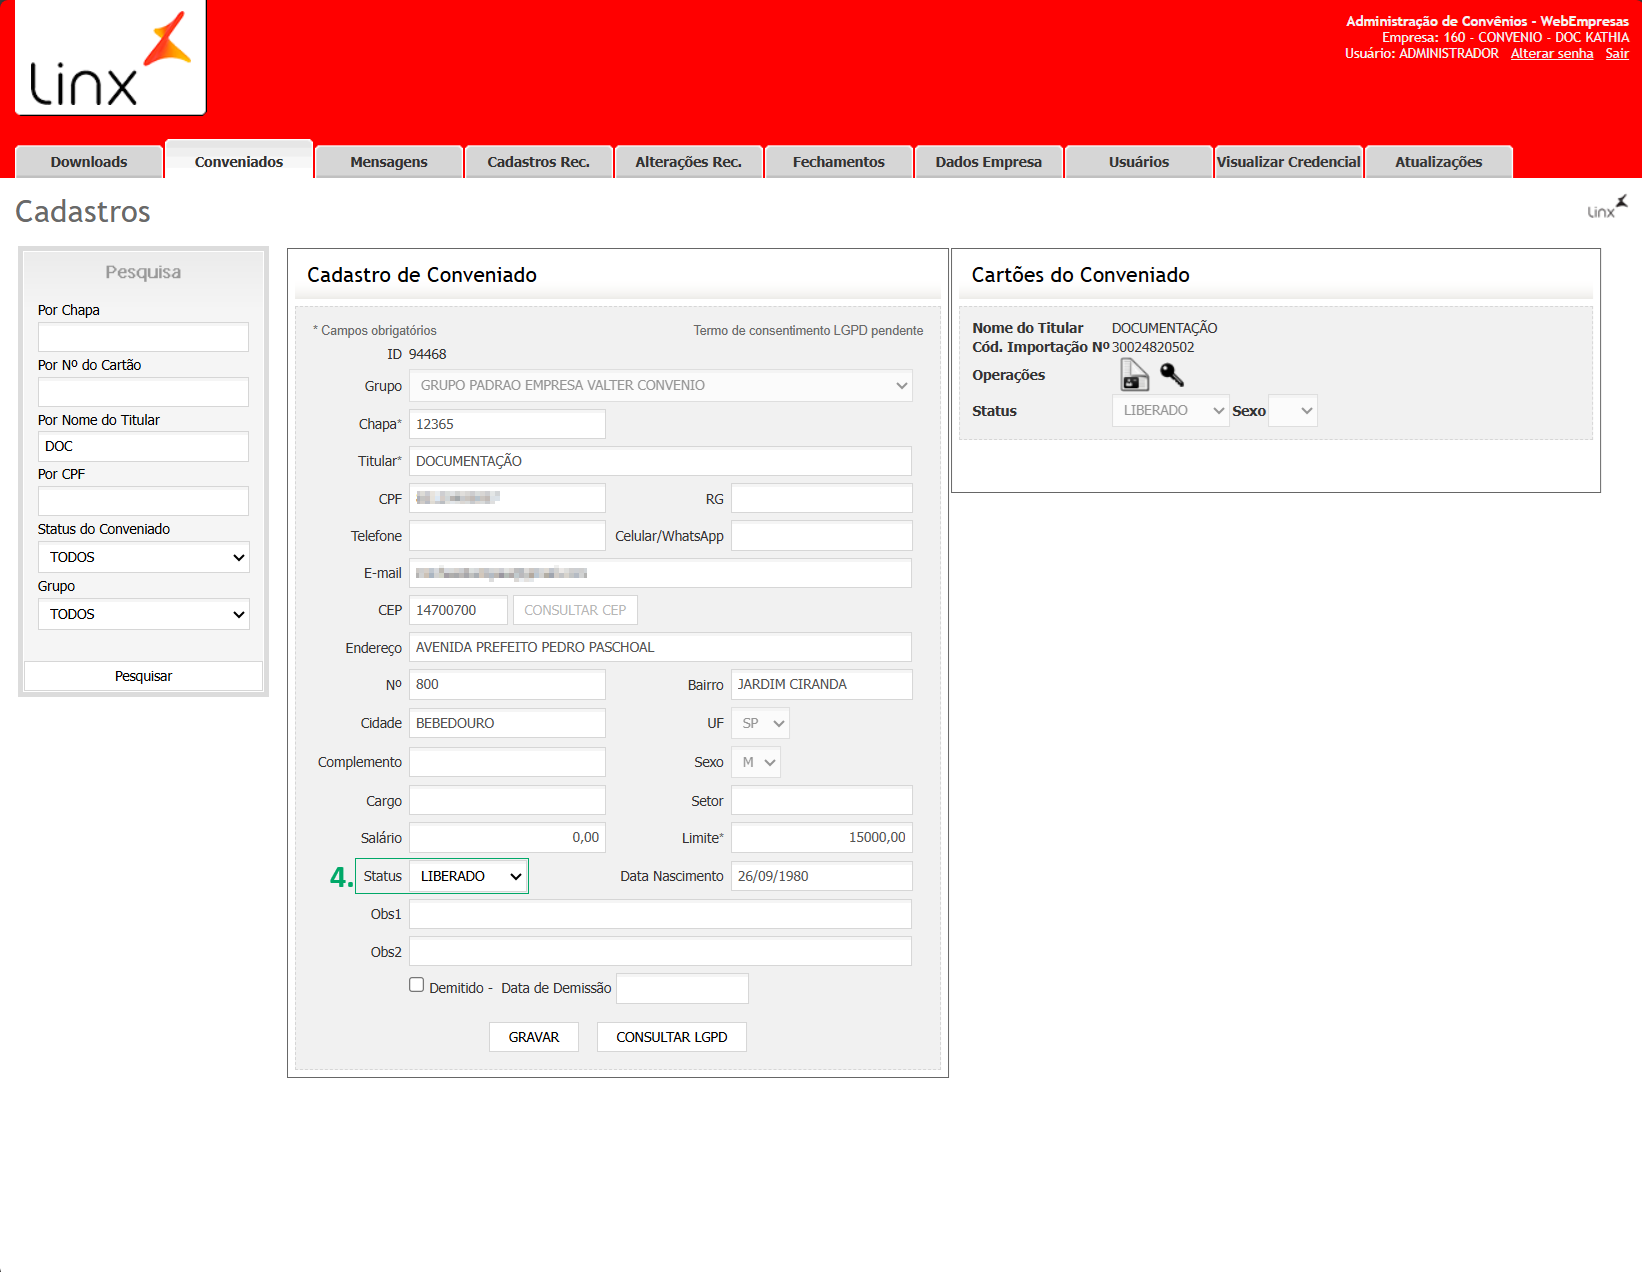Click the Alterar senha link
Screen dimensions: 1642x1272
[x=1552, y=53]
